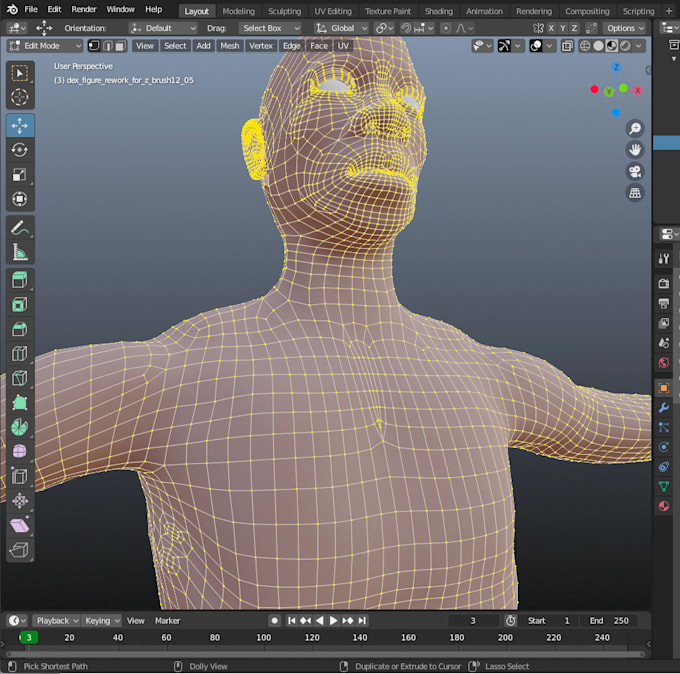This screenshot has height=674, width=680.
Task: Select the Bevel tool
Action: click(x=20, y=329)
